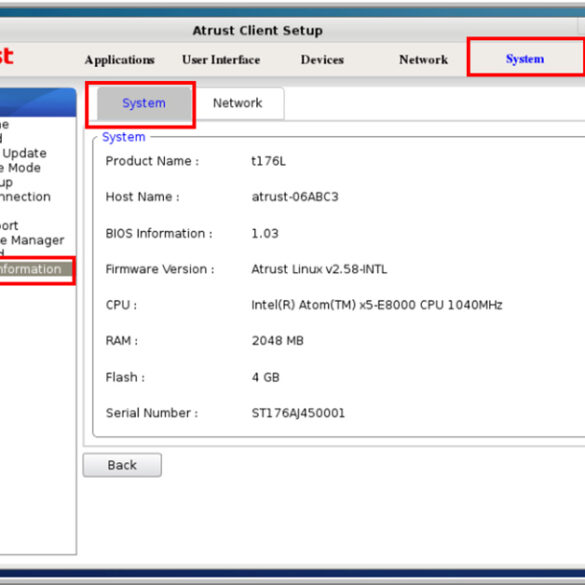This screenshot has width=585, height=585.
Task: Select the System sub-tab under Information
Action: (144, 103)
